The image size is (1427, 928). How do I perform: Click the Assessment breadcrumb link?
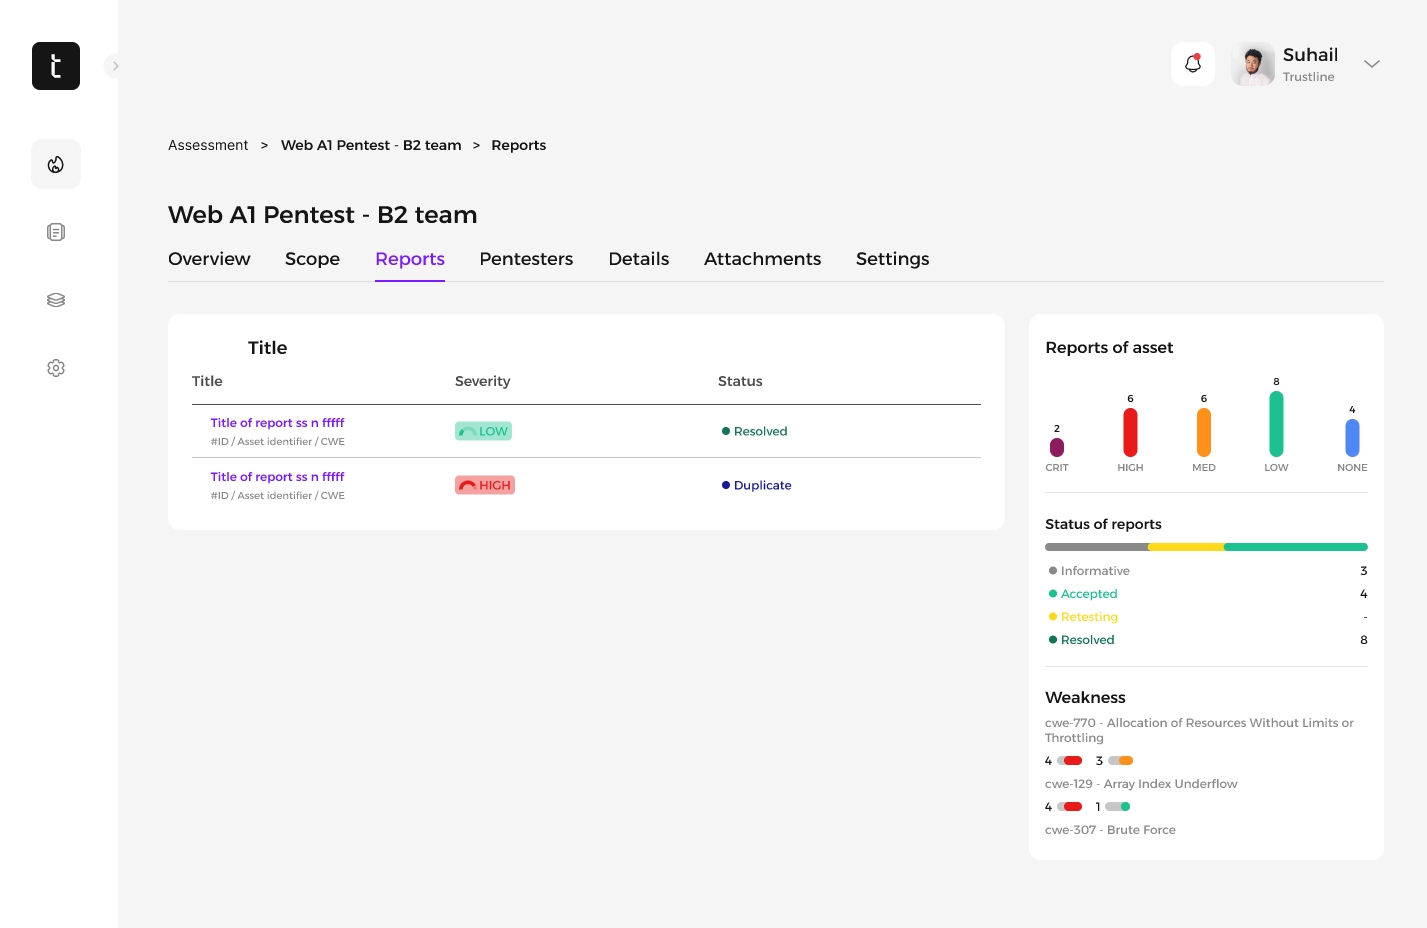[208, 145]
